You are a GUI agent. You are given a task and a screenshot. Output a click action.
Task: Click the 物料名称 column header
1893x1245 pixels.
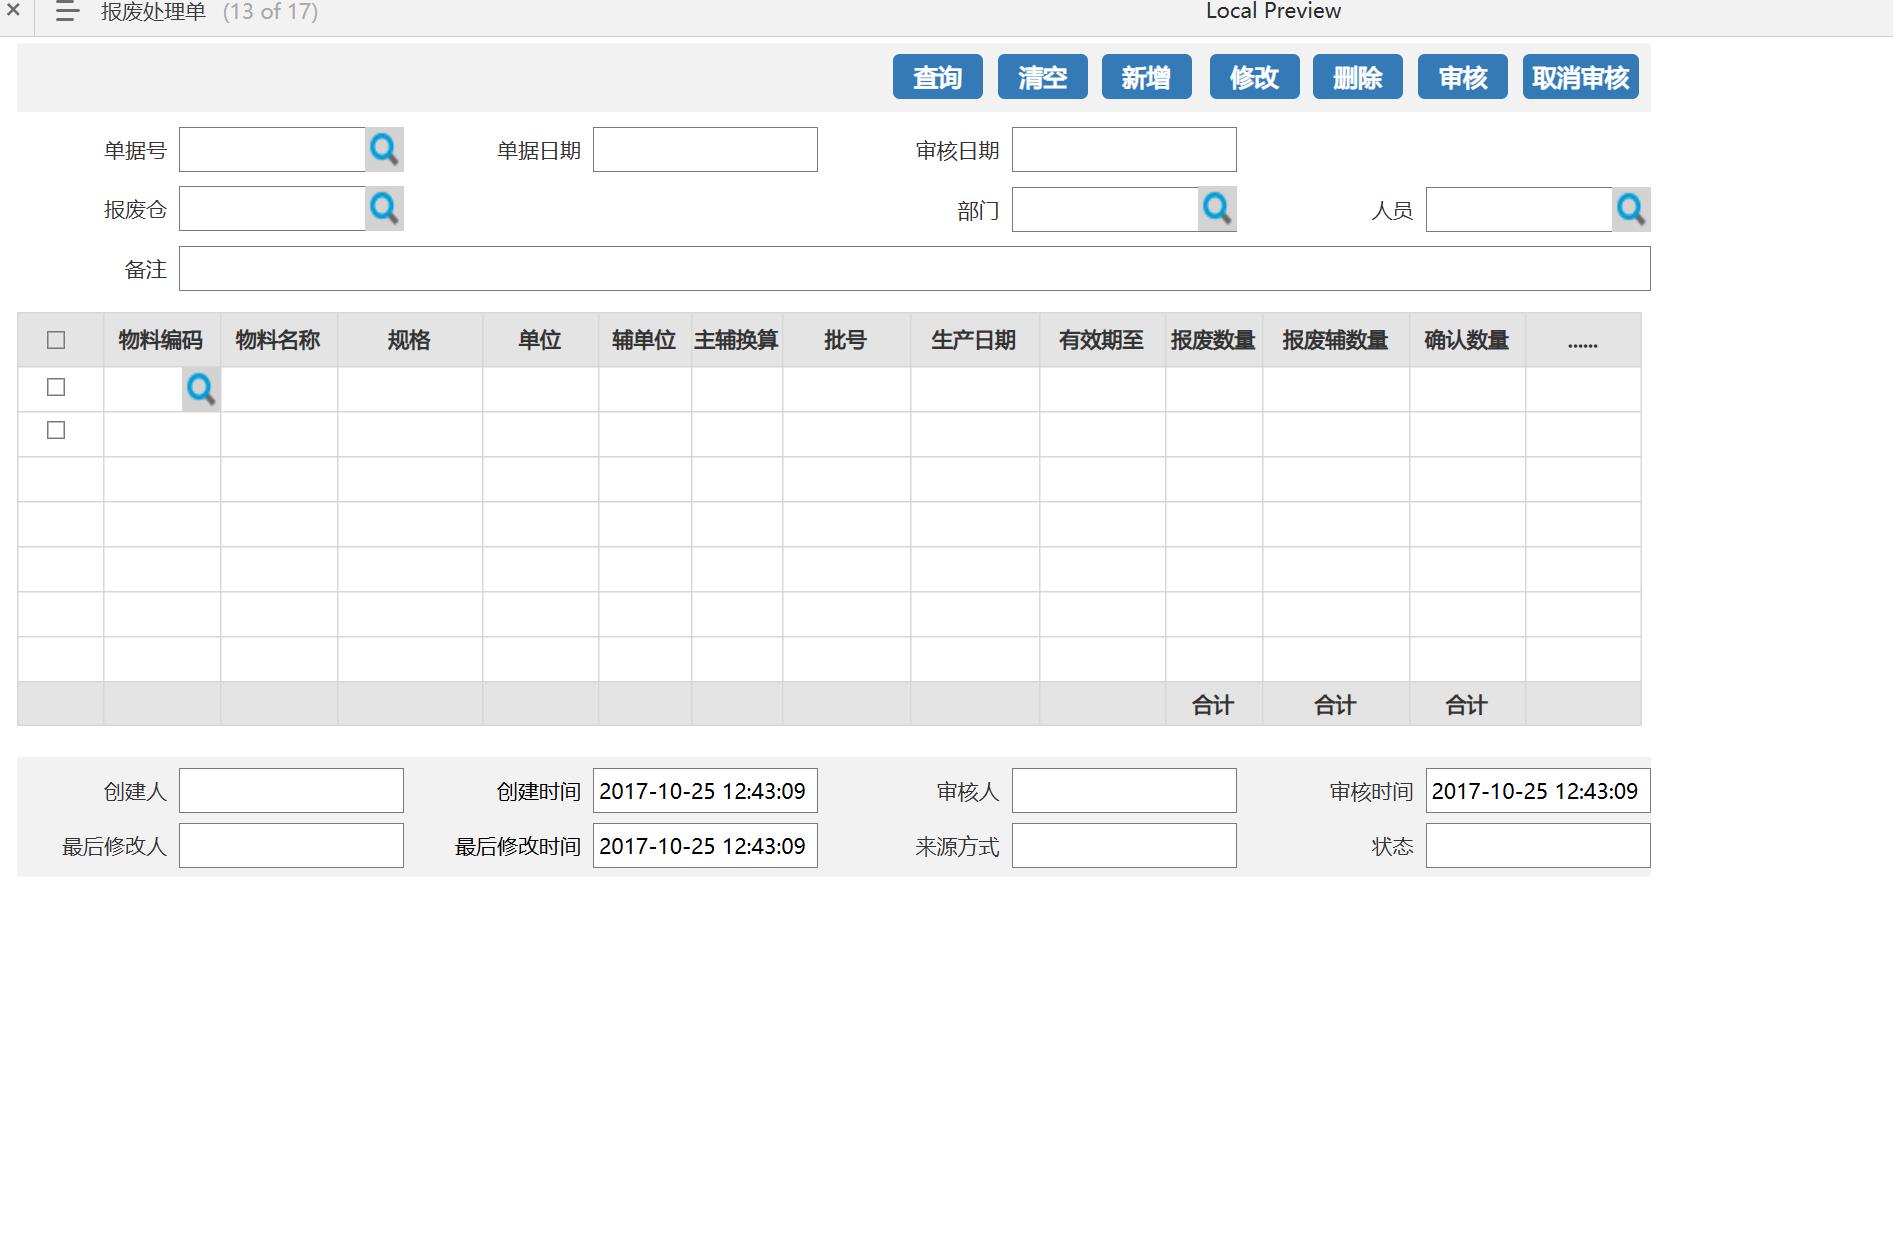[278, 340]
